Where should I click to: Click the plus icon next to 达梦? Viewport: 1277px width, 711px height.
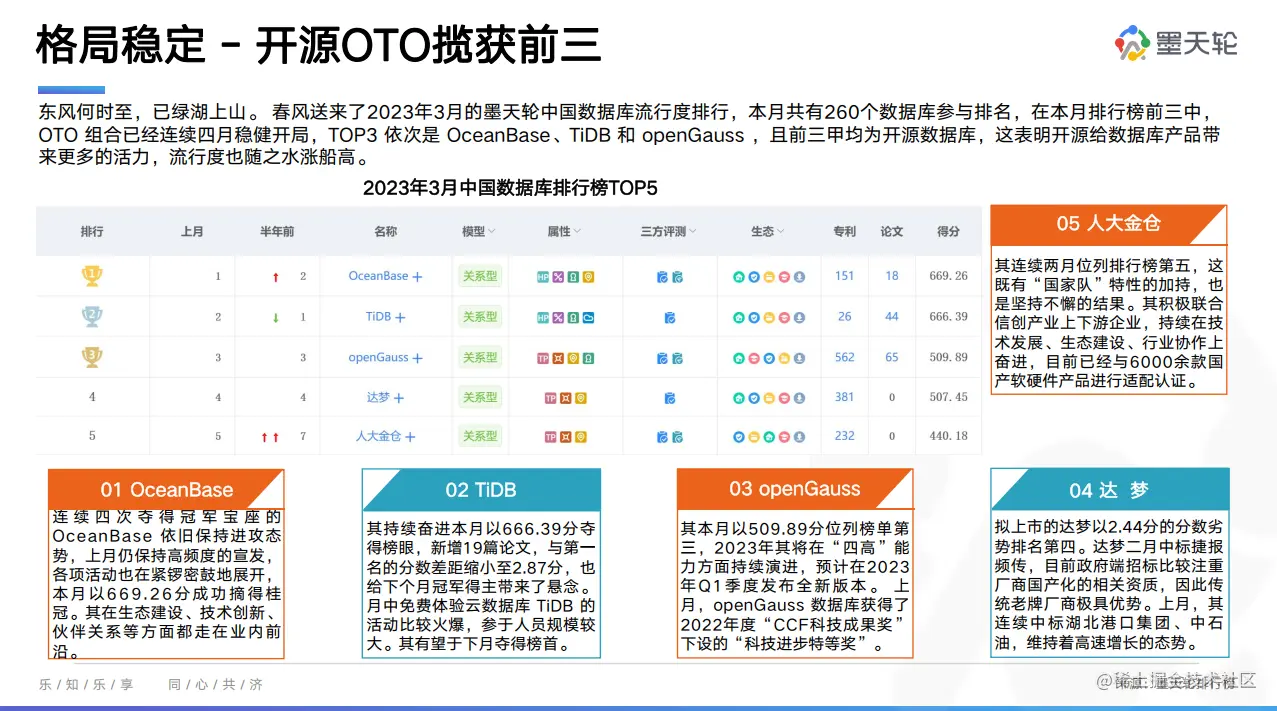(399, 398)
